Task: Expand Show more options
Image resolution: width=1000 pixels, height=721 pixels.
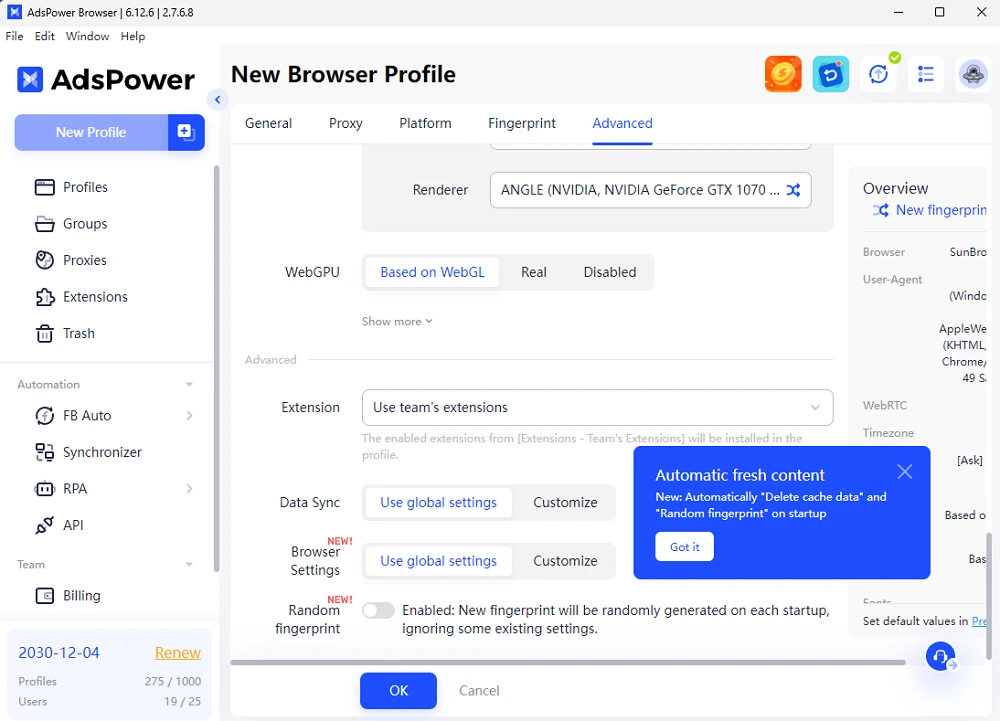Action: (397, 321)
